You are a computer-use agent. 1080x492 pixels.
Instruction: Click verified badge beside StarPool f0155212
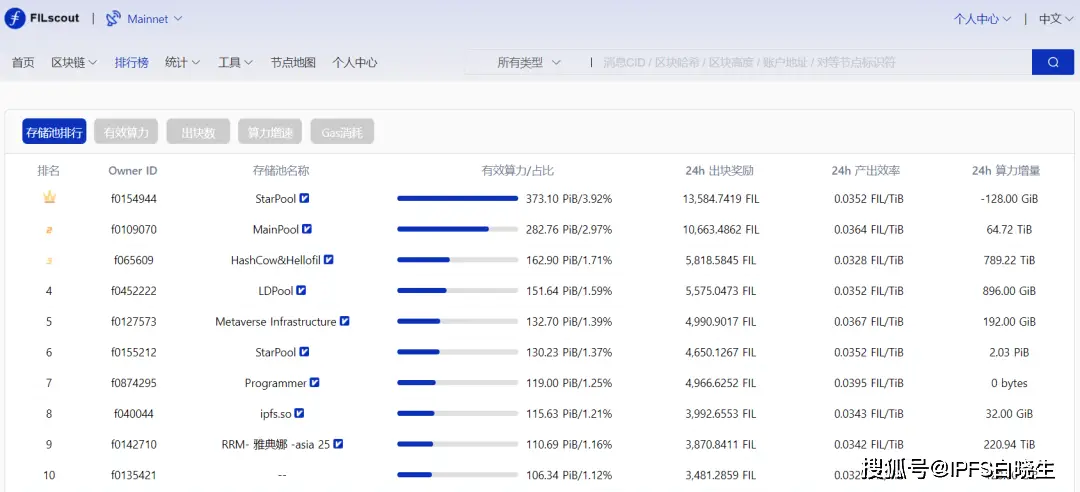click(x=304, y=351)
